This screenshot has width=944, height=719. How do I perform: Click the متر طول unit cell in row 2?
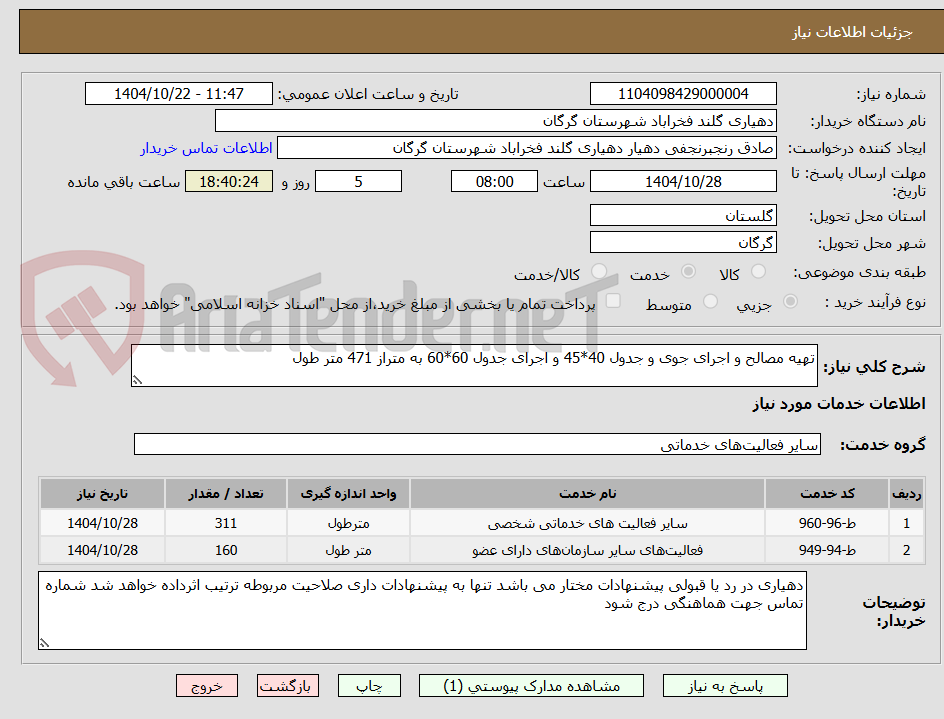(349, 550)
